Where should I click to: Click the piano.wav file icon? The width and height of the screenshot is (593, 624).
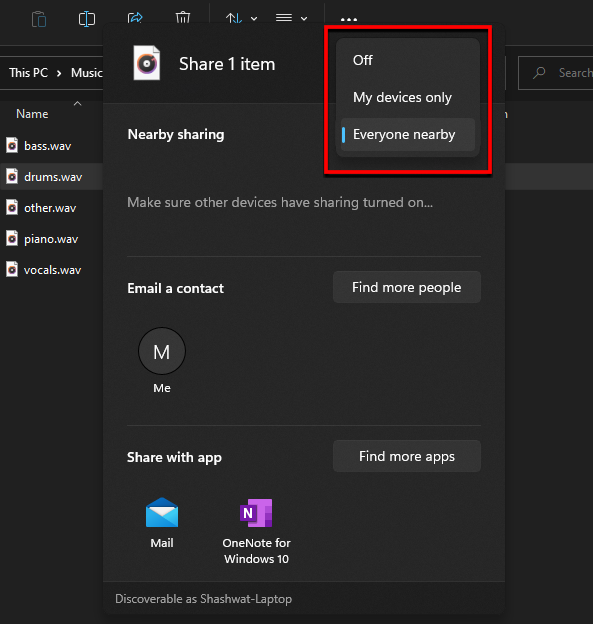[x=12, y=239]
